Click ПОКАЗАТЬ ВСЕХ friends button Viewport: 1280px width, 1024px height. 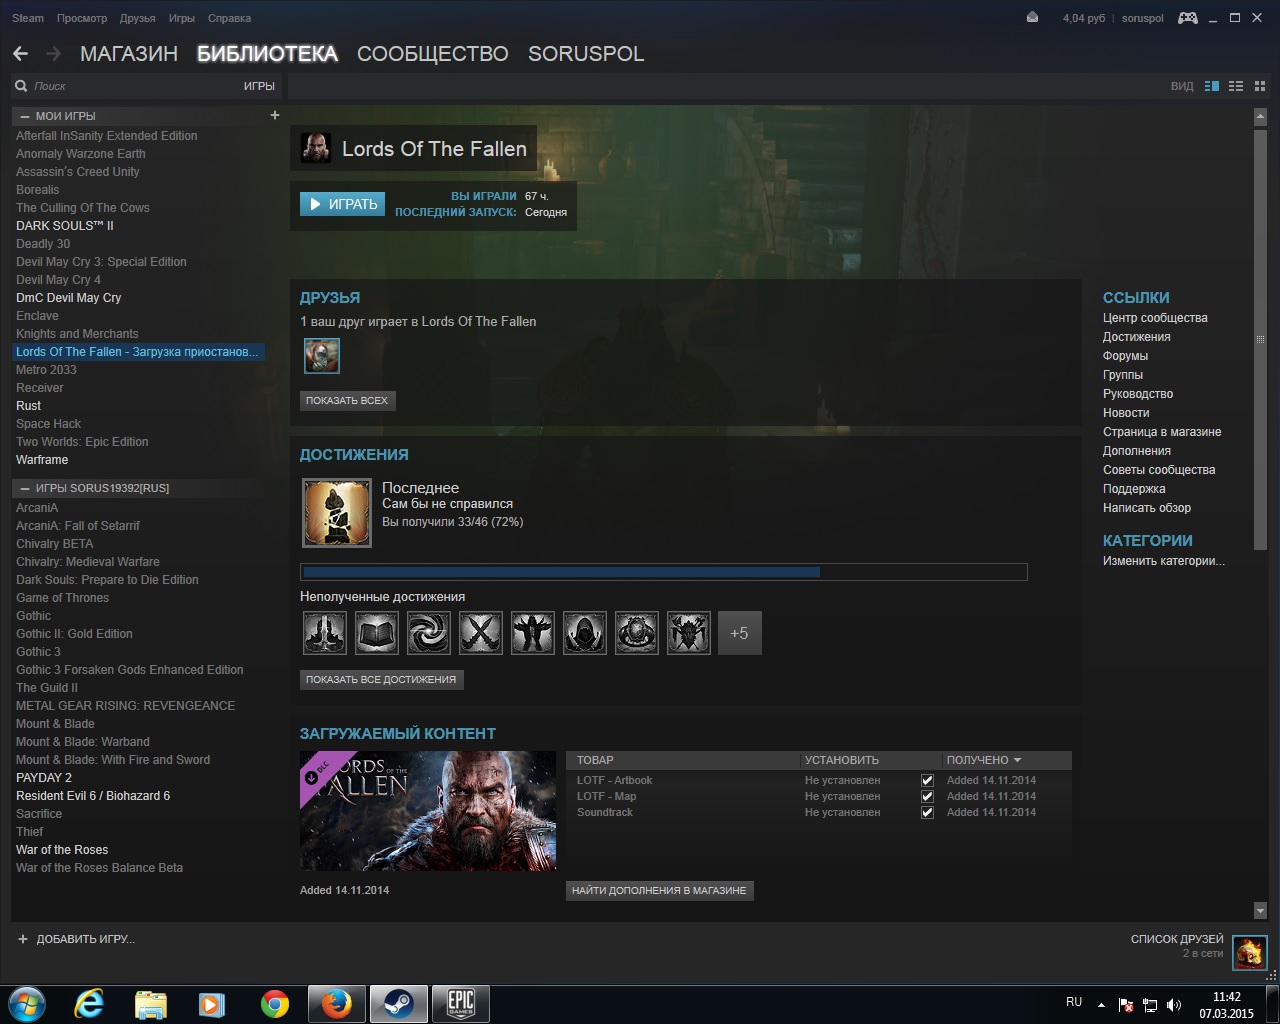347,400
